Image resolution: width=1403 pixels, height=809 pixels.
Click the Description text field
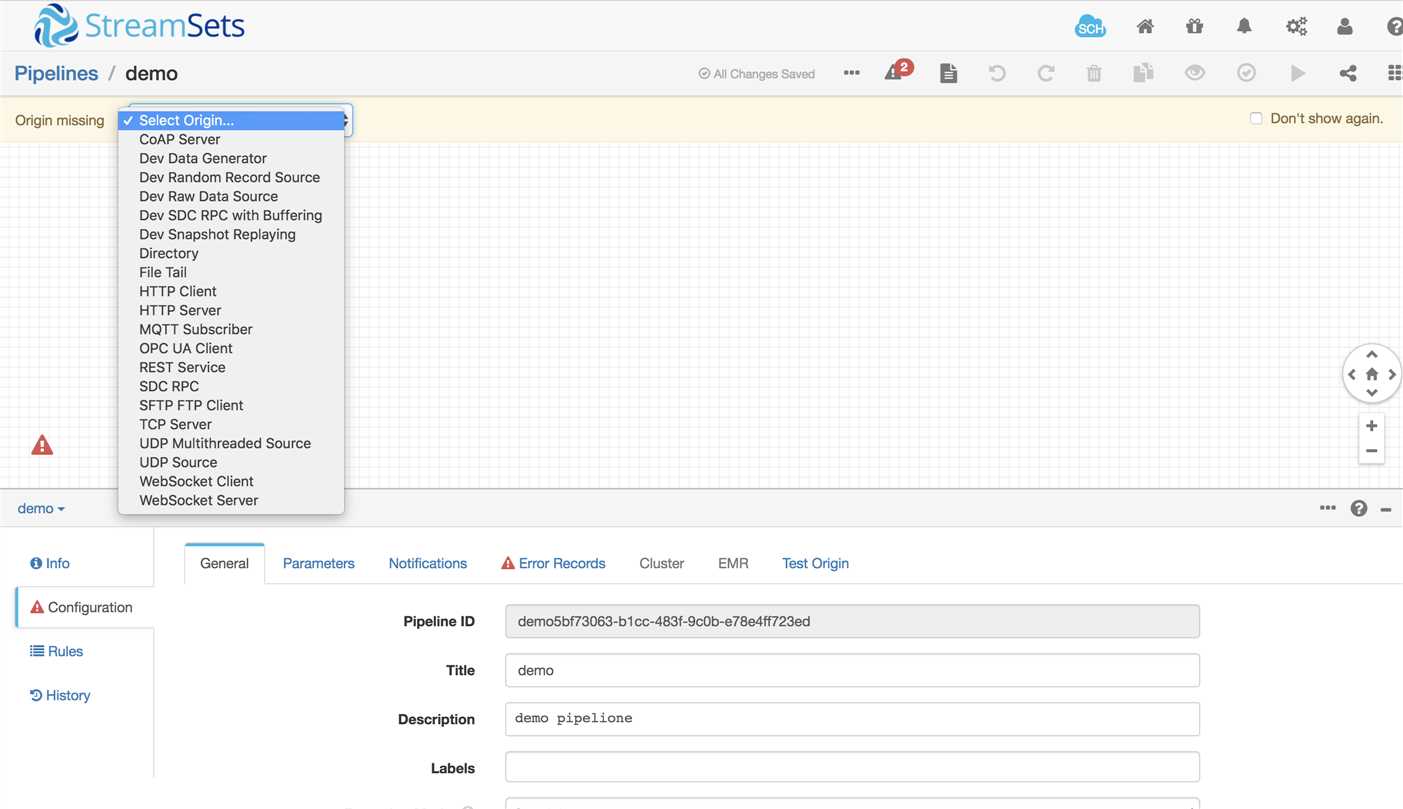pos(852,719)
